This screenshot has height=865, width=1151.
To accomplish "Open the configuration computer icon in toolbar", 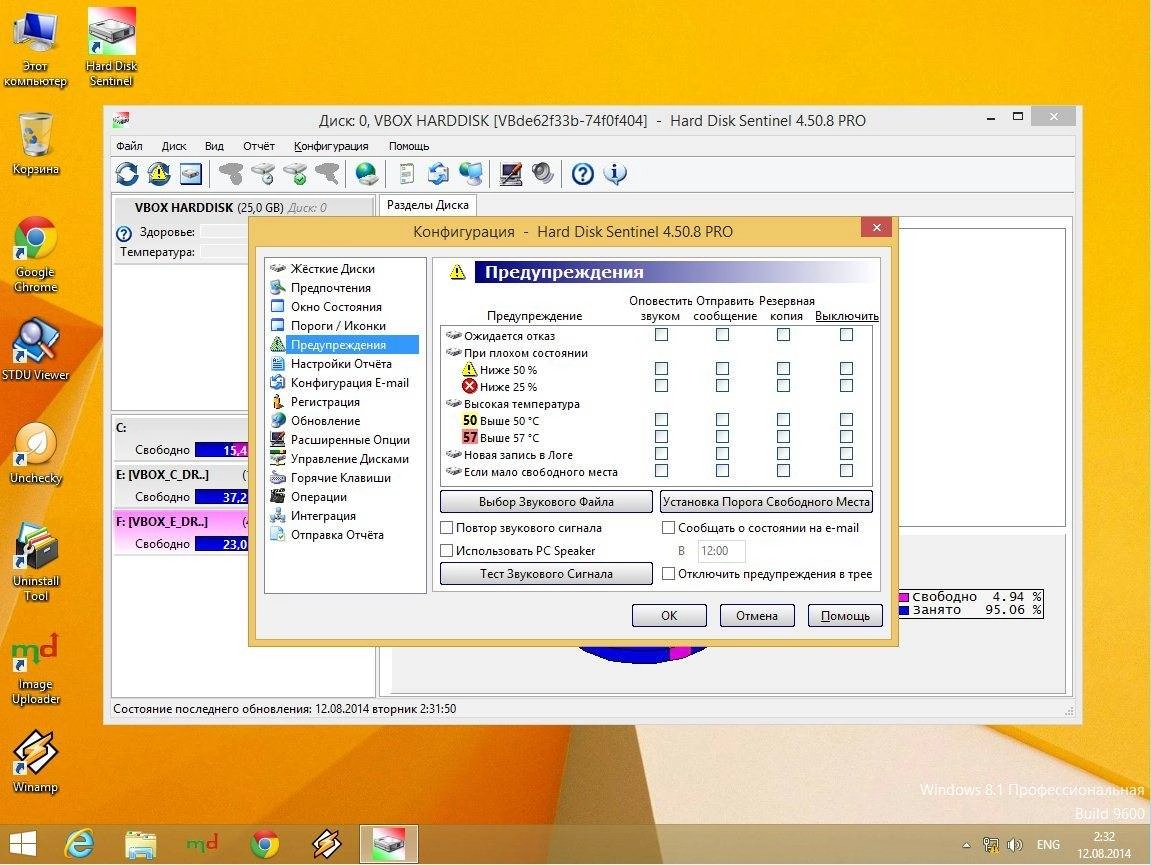I will tap(510, 174).
